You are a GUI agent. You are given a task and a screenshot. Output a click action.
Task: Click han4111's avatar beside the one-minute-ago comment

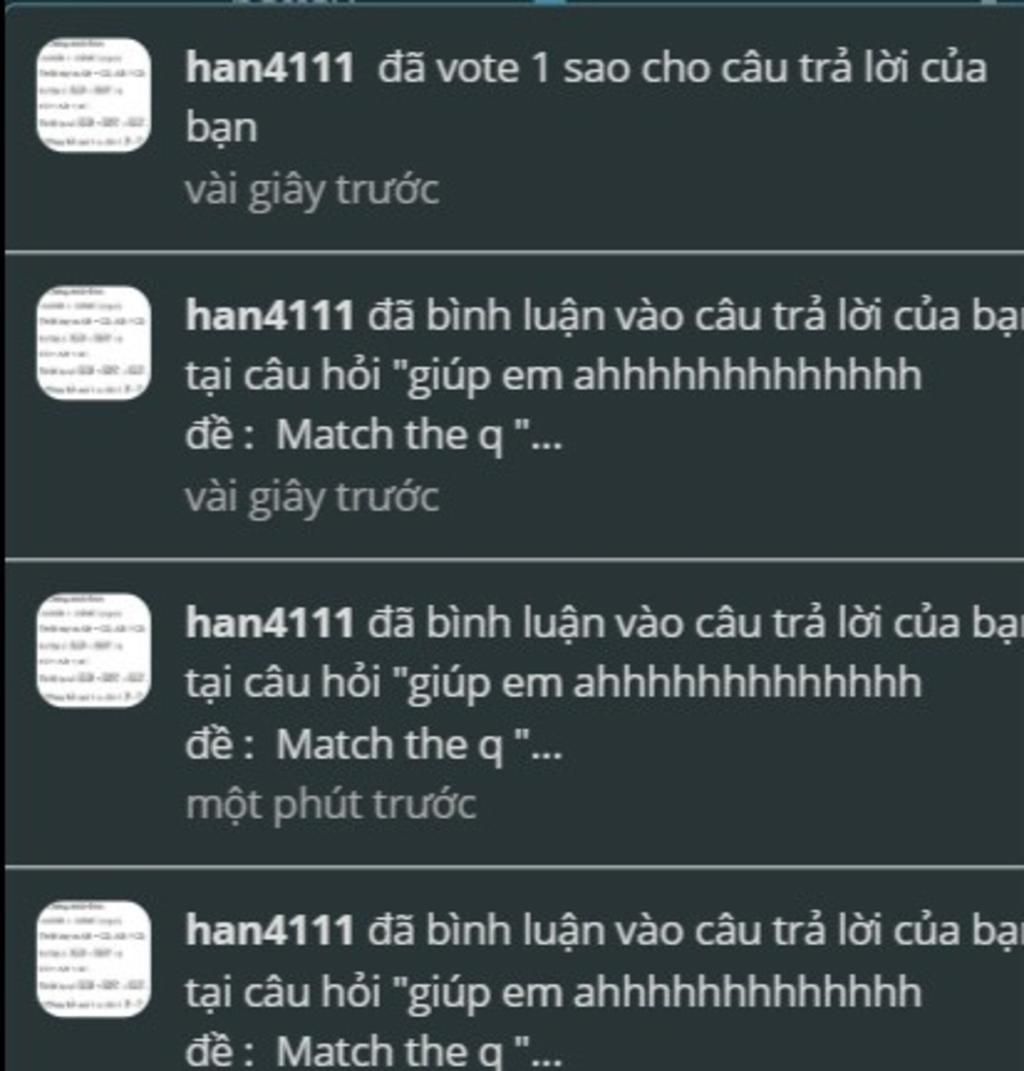coord(94,650)
